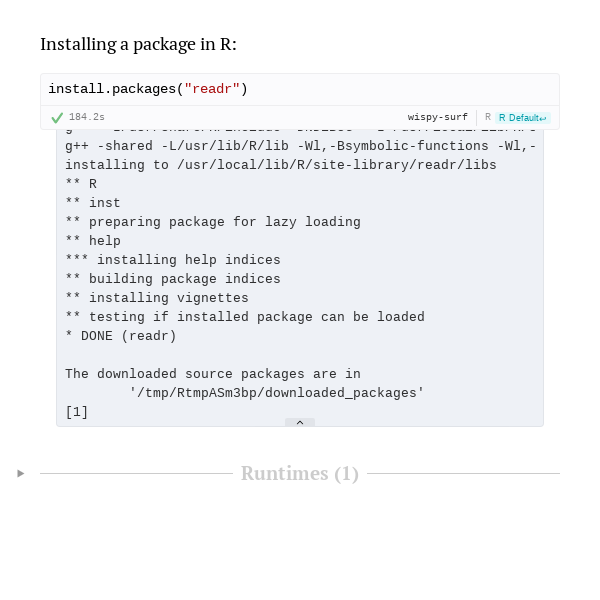
Task: Select the grey R language label
Action: point(488,117)
